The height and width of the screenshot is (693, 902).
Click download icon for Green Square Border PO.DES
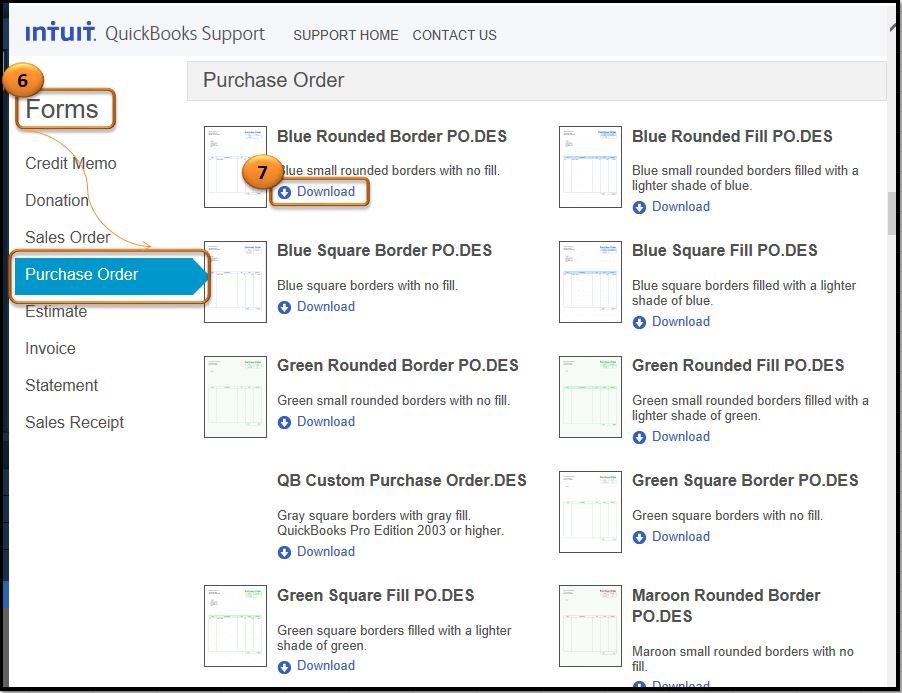tap(639, 538)
